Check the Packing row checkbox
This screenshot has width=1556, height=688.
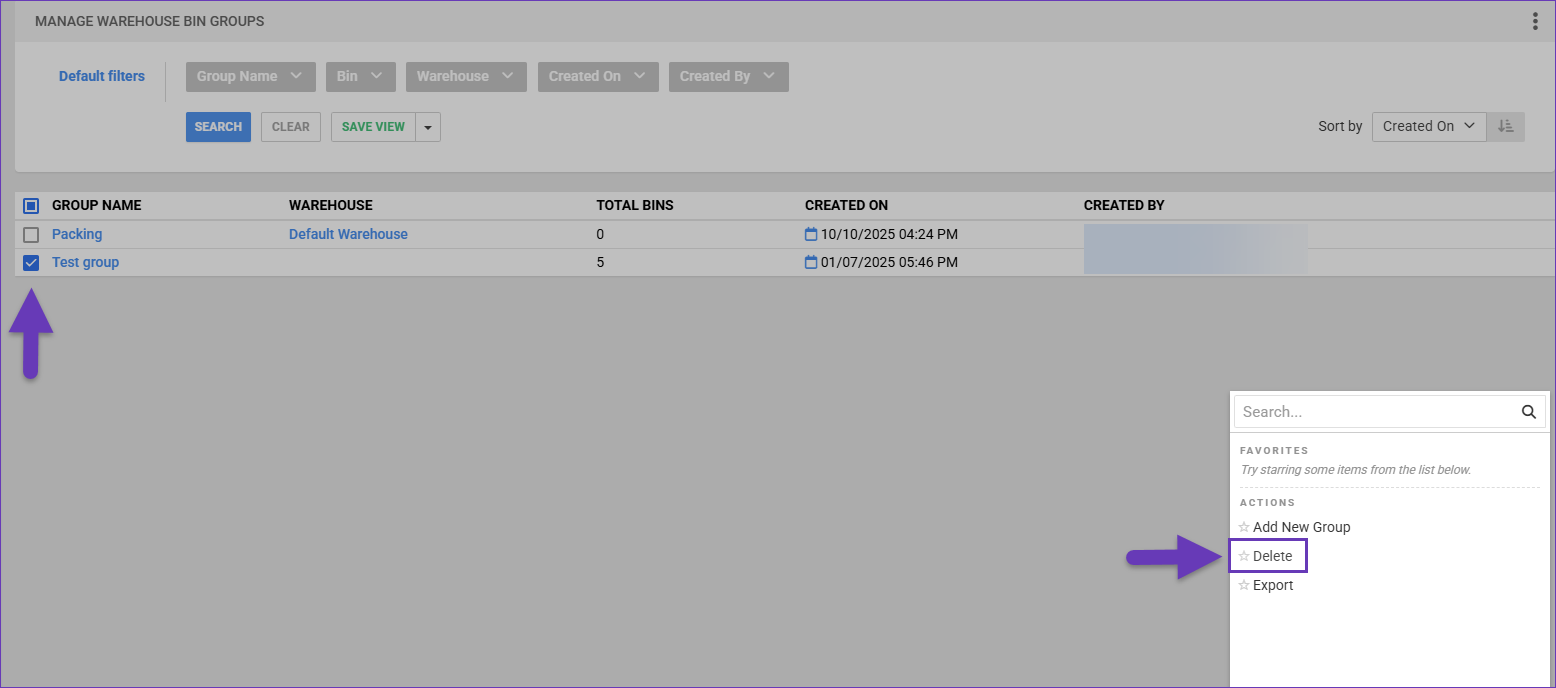click(x=31, y=235)
